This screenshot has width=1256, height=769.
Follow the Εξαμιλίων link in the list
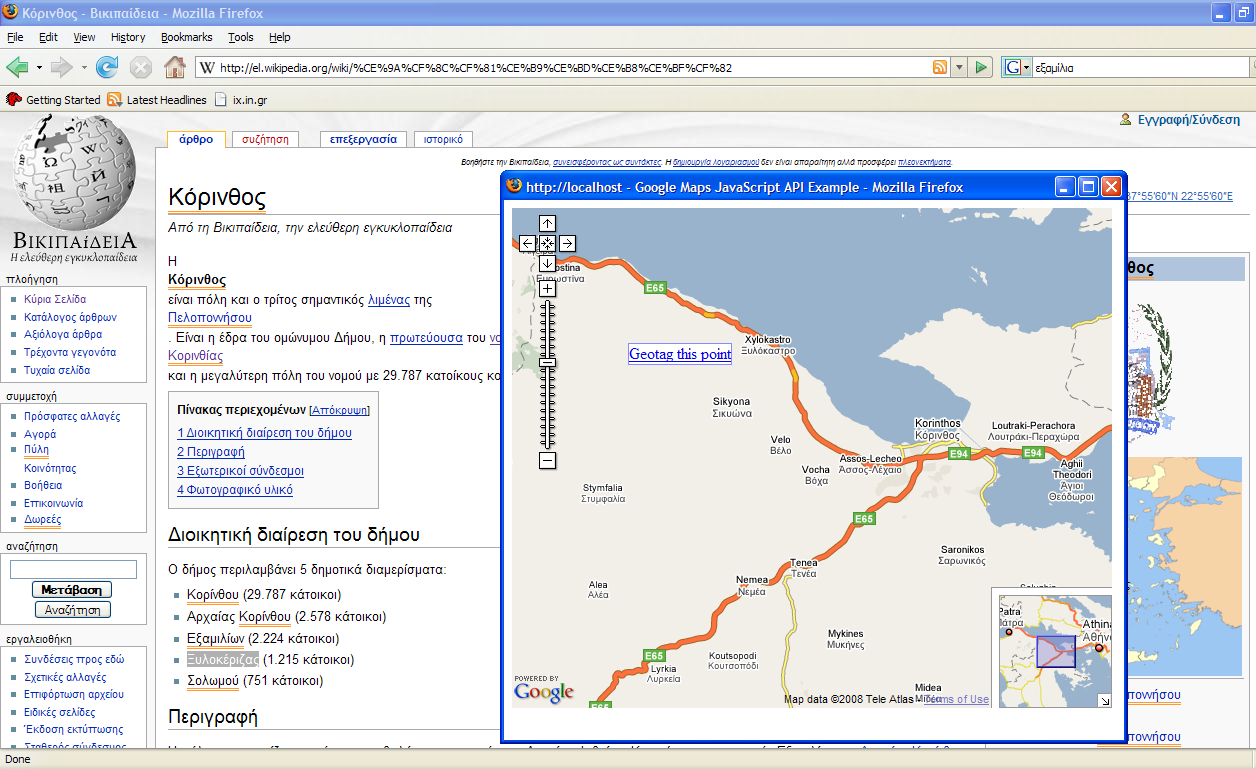pyautogui.click(x=215, y=639)
